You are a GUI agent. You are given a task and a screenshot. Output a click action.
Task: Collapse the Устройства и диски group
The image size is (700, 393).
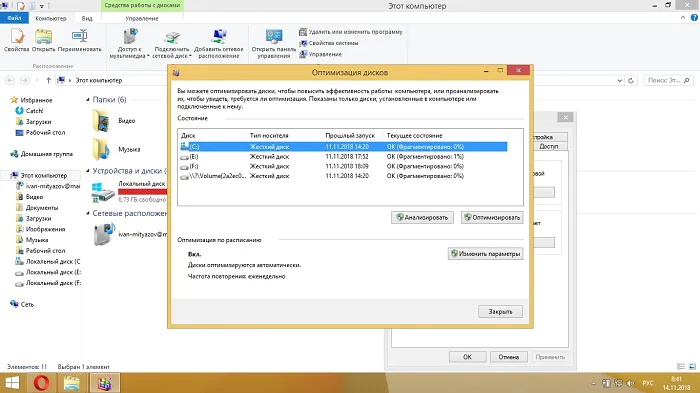point(88,171)
